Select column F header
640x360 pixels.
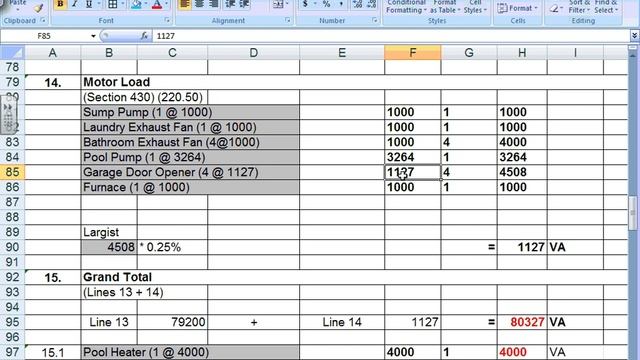pos(413,53)
